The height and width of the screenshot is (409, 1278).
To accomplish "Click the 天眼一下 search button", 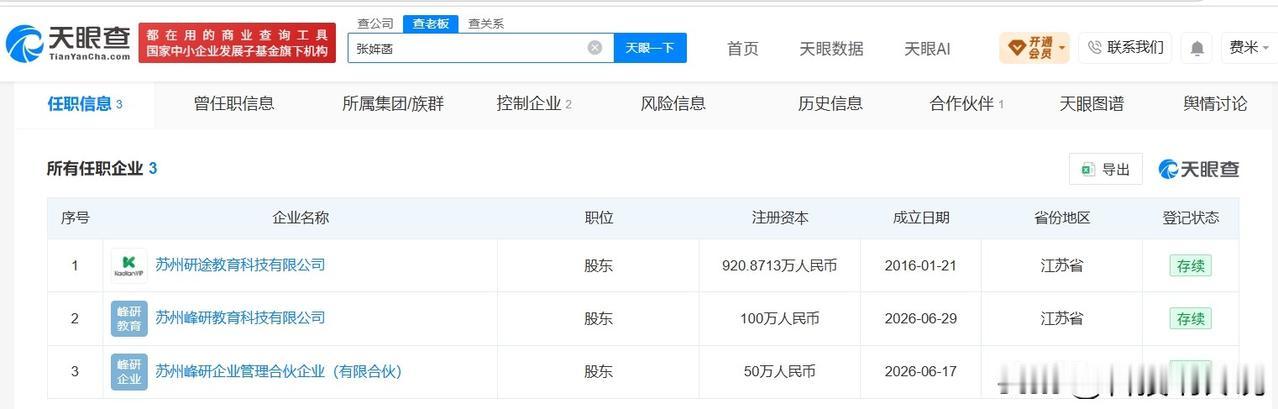I will (x=650, y=48).
